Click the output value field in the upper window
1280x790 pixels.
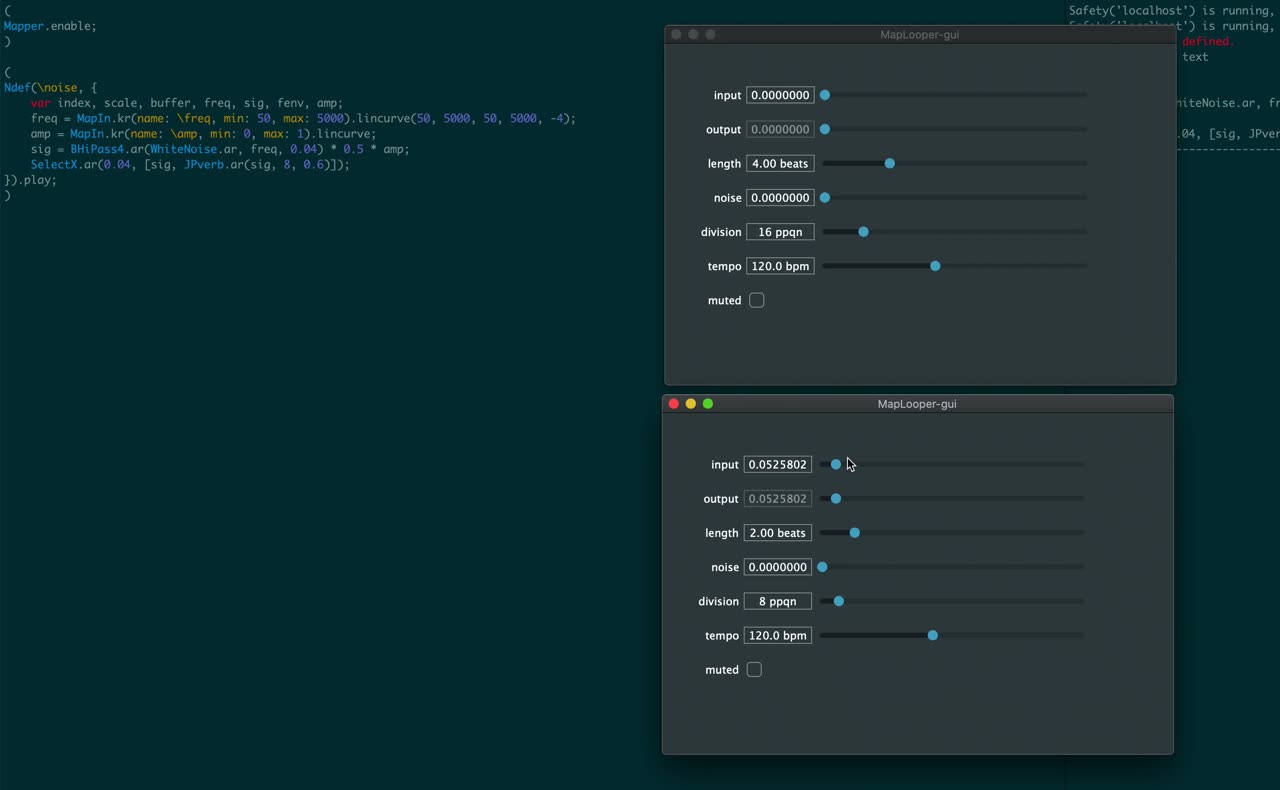(x=780, y=129)
